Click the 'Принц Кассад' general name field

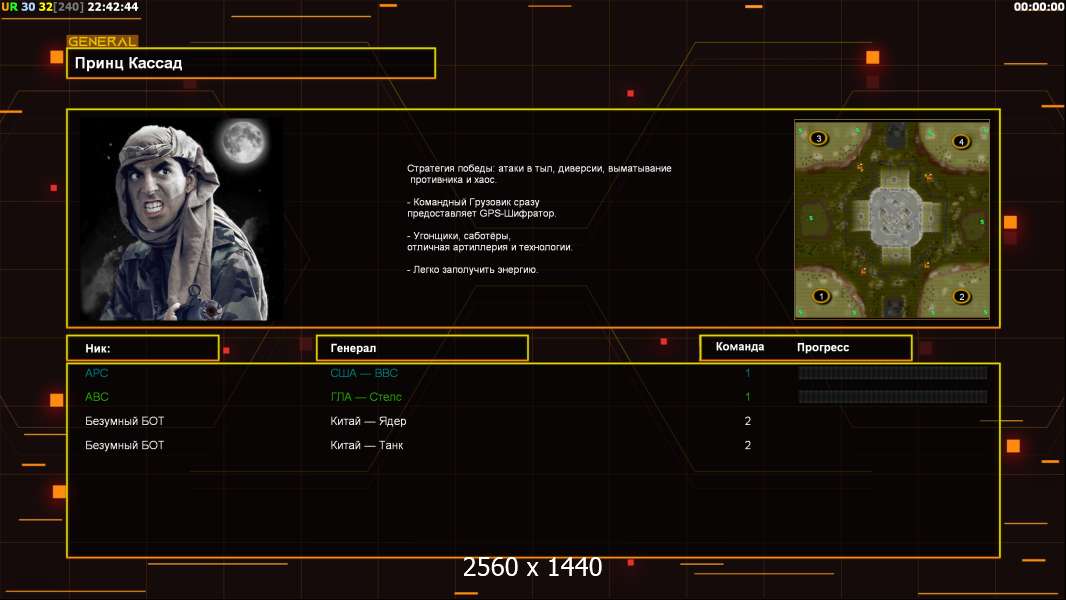pos(251,63)
